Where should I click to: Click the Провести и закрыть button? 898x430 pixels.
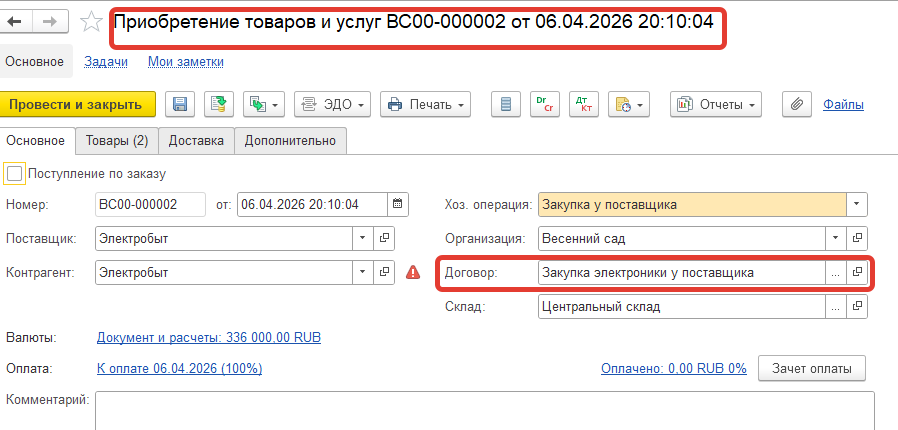[x=78, y=104]
